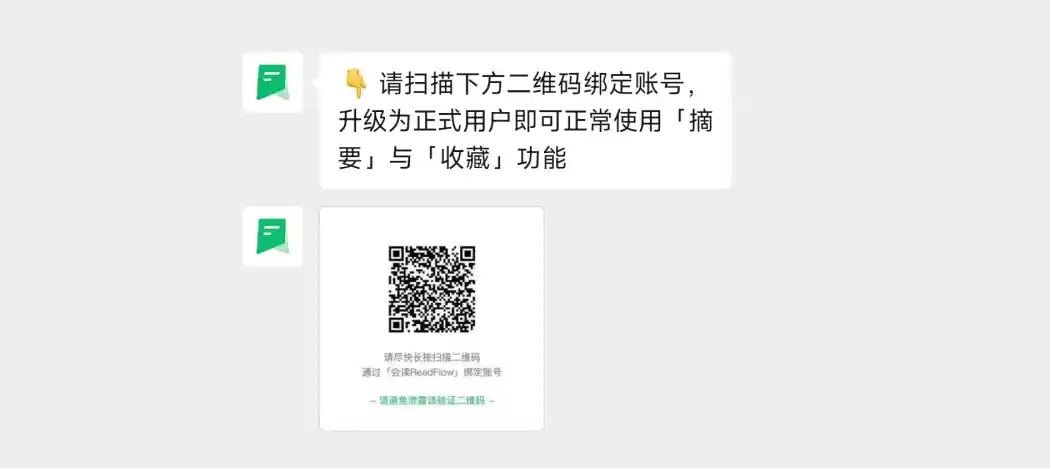
Task: Open the ReadFlow avatar beside the text message
Action: [x=272, y=82]
